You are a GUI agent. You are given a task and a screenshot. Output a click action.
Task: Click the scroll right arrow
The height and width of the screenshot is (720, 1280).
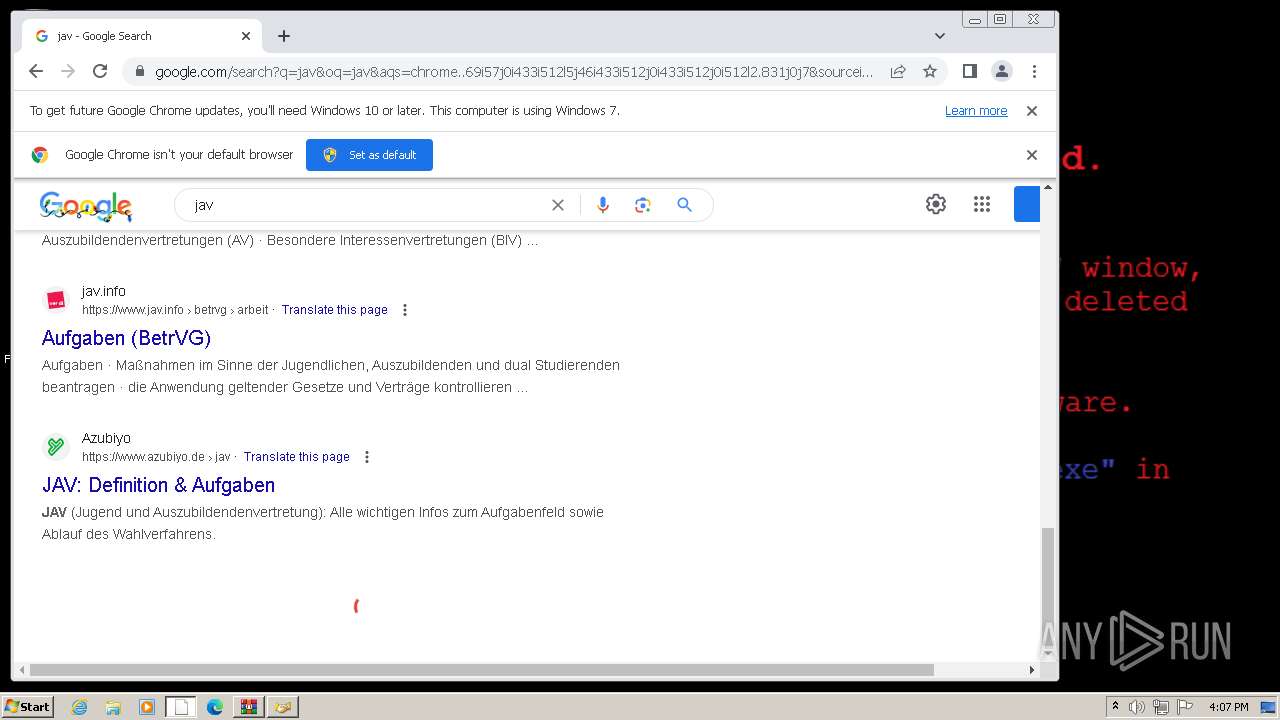coord(1032,670)
